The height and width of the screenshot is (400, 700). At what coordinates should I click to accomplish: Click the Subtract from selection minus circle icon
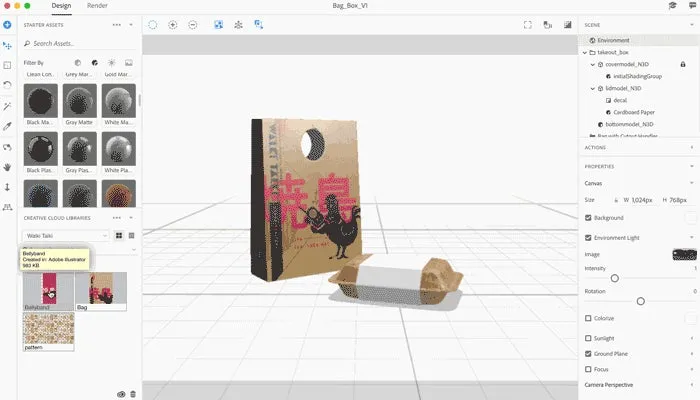[193, 25]
